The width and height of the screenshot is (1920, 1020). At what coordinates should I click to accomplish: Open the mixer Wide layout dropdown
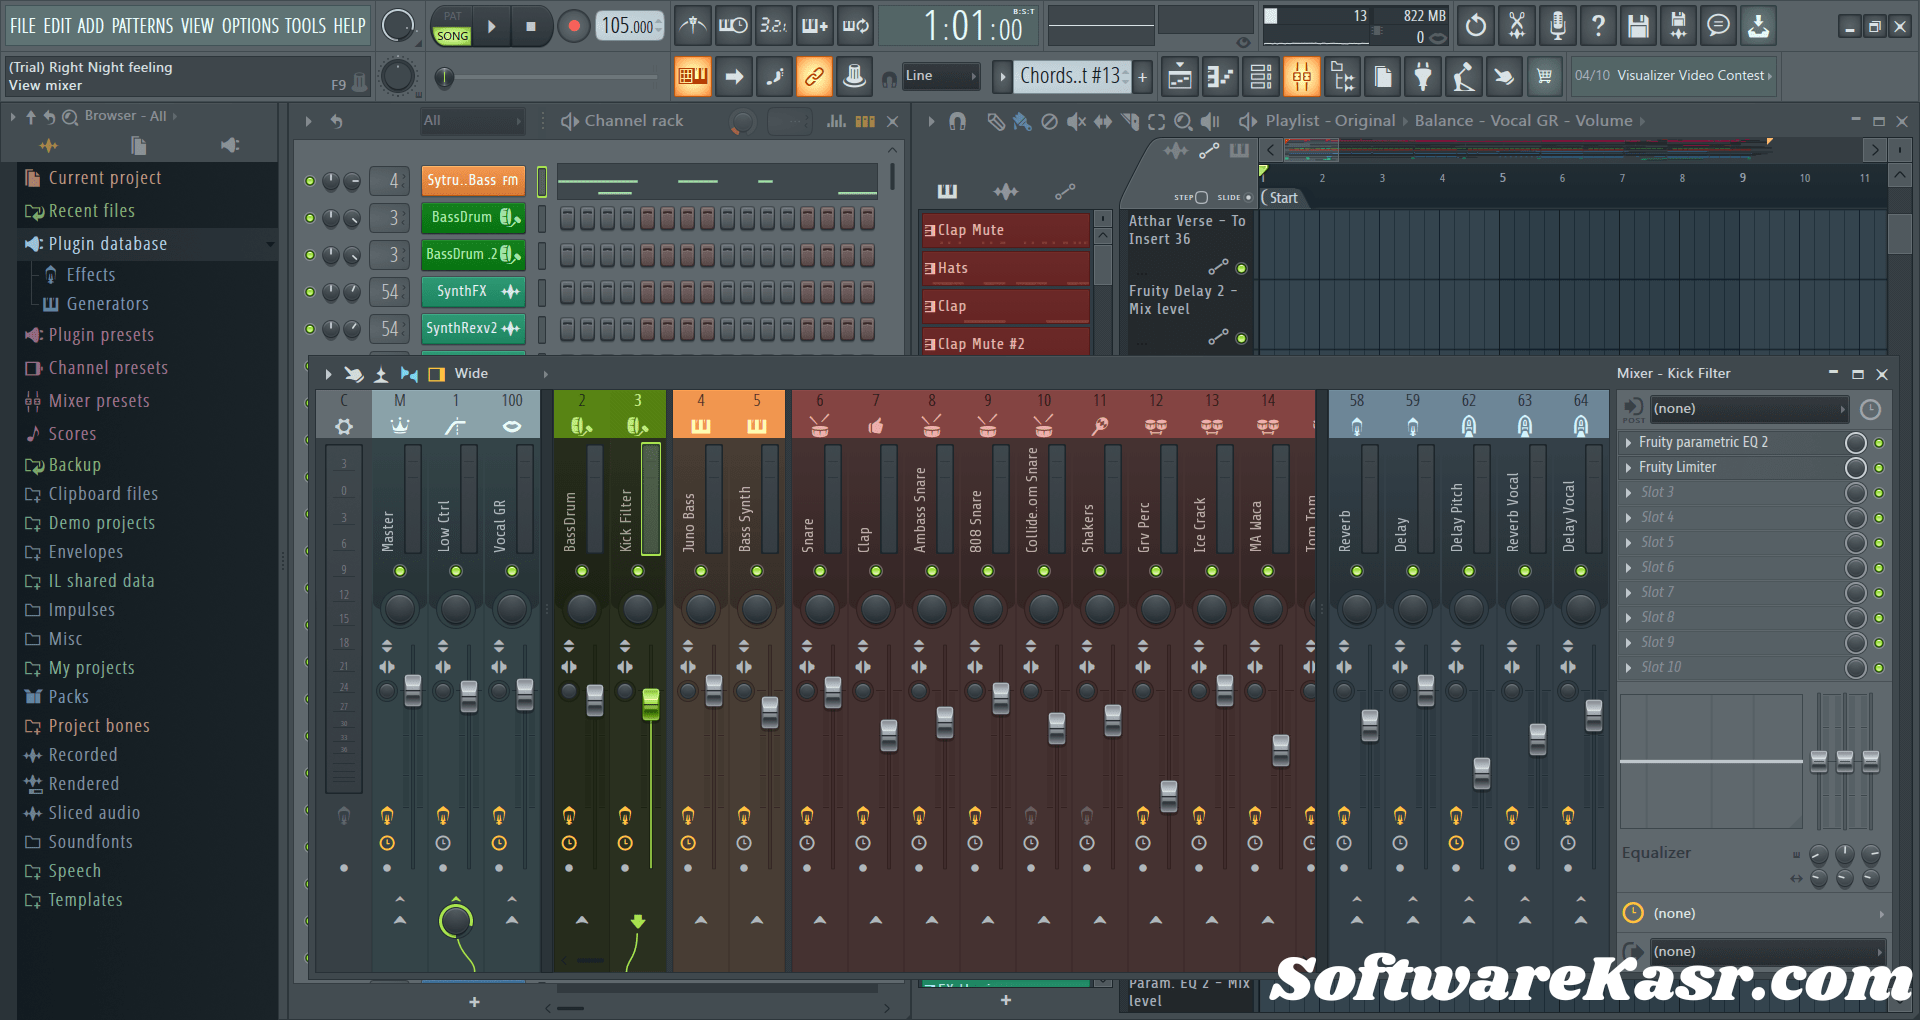click(500, 373)
